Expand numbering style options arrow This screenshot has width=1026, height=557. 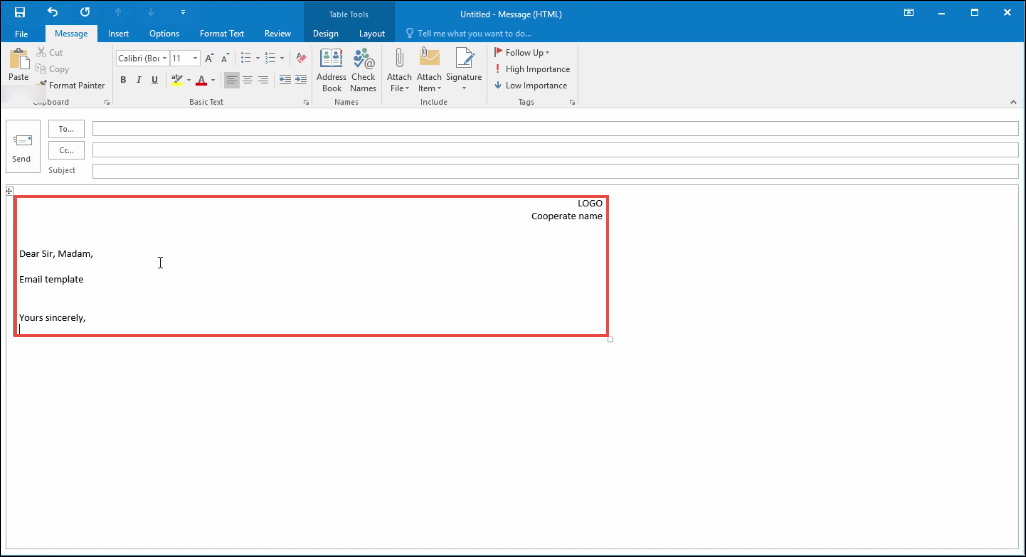pos(282,58)
